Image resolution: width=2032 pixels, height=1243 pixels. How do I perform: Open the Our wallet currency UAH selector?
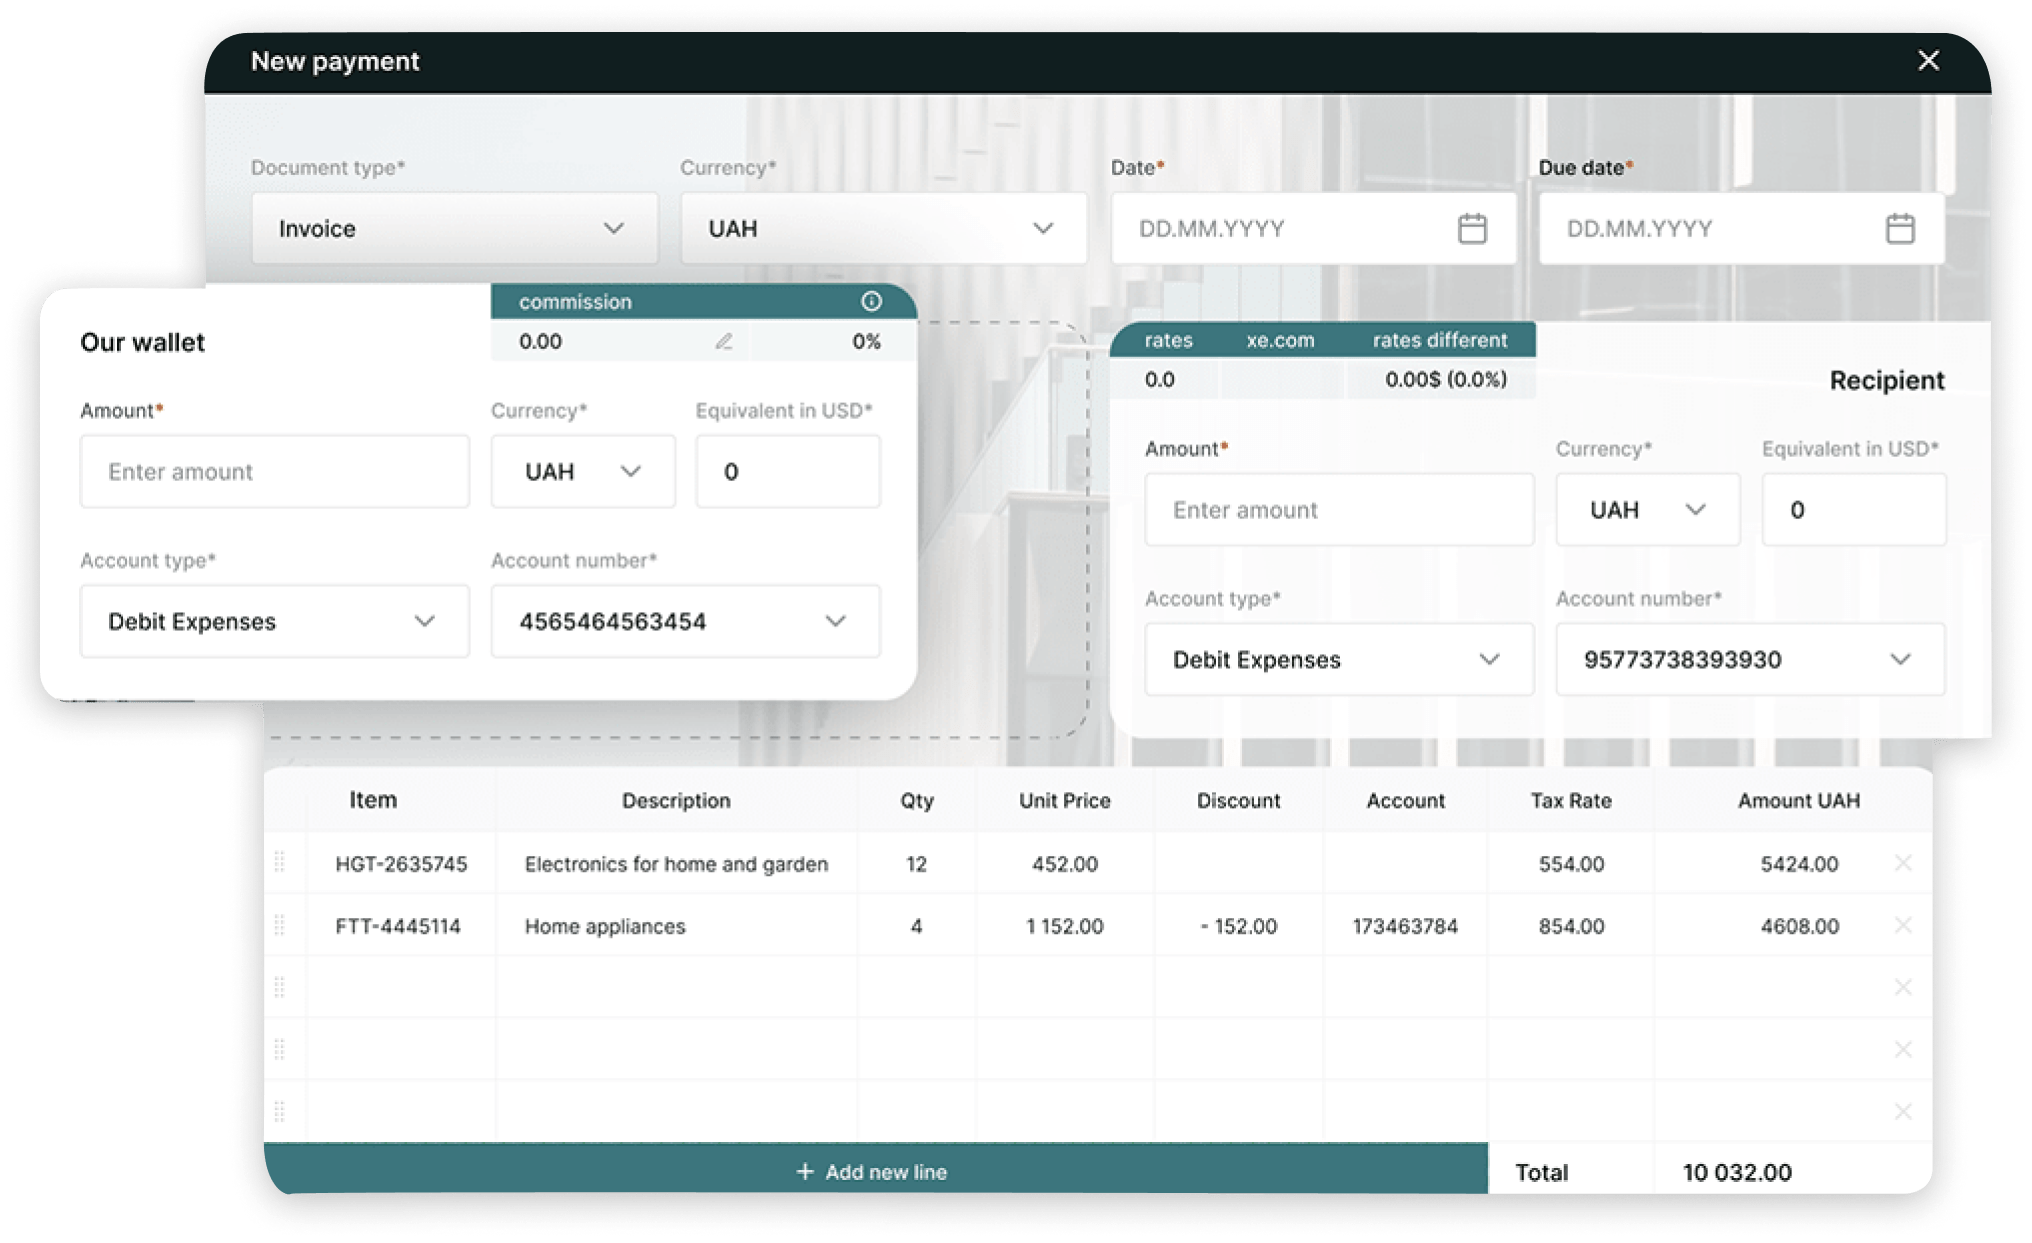582,472
